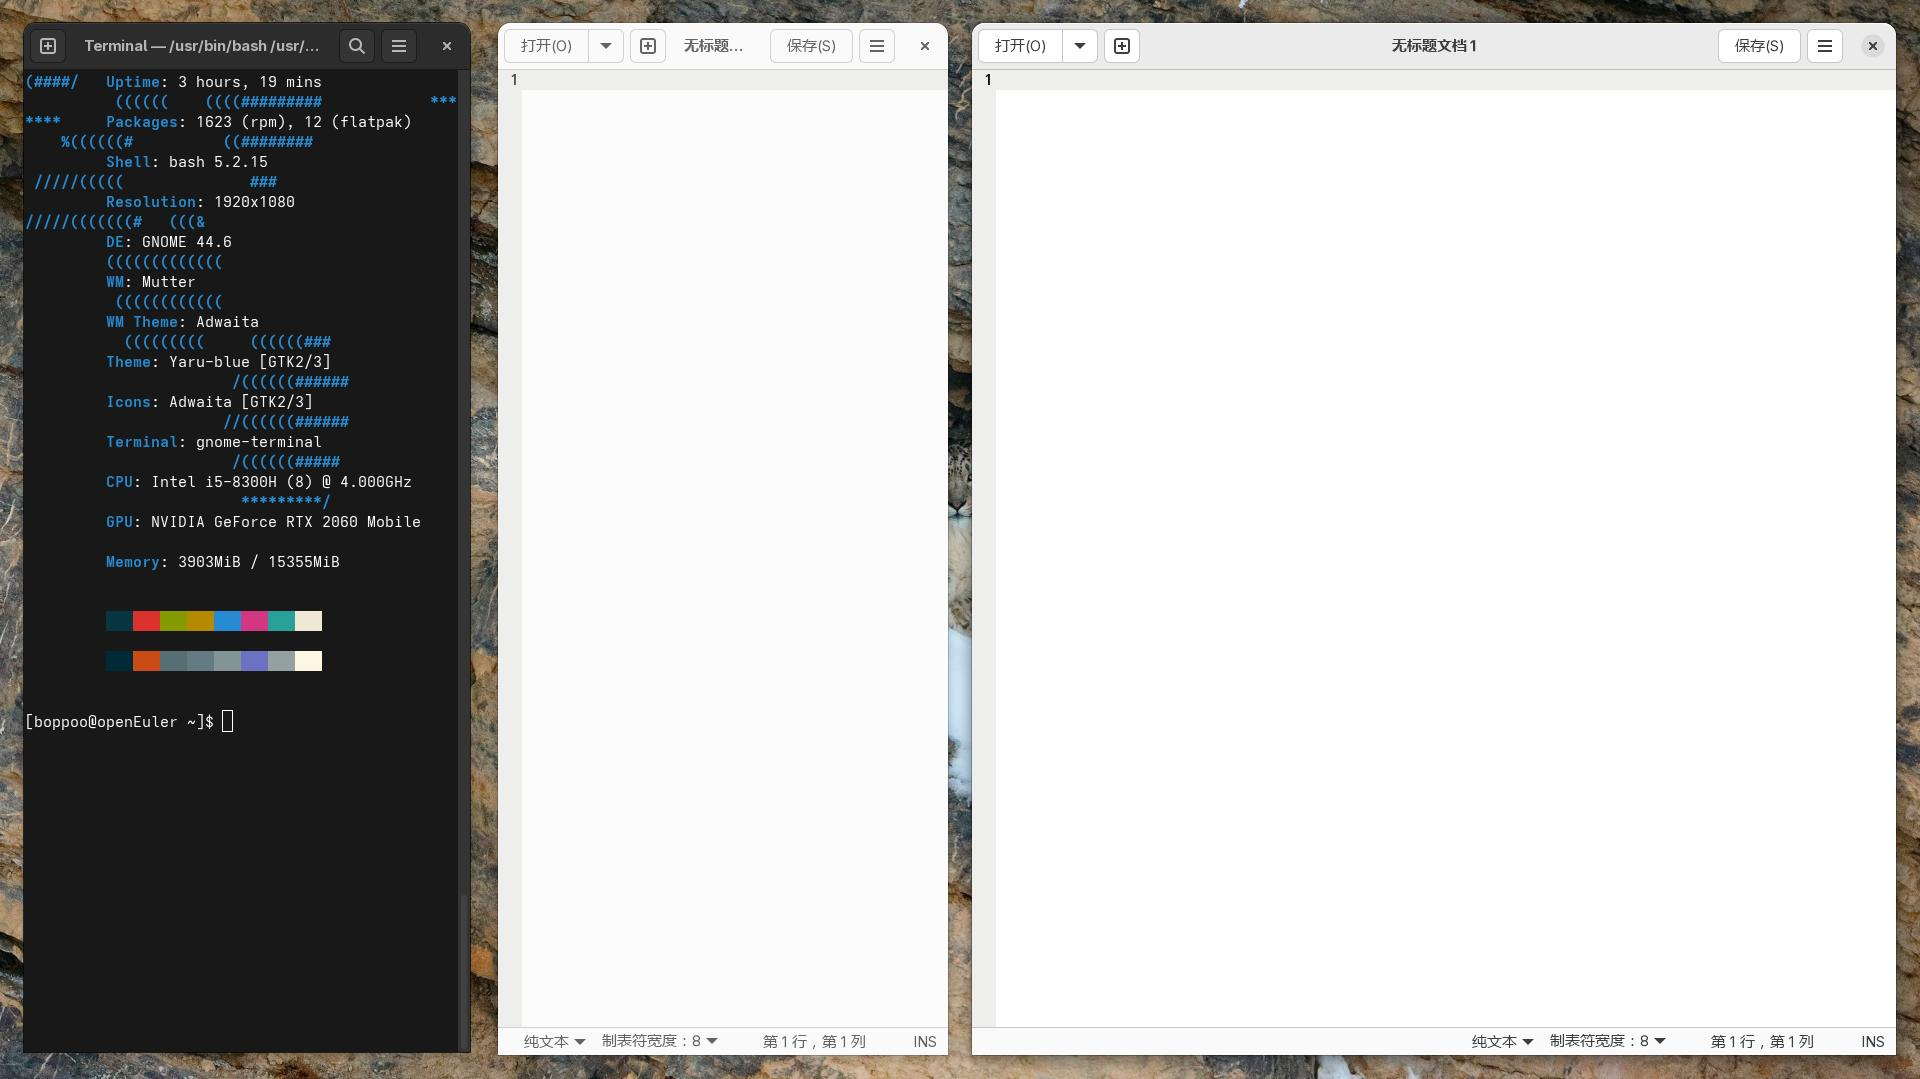Image resolution: width=1920 pixels, height=1079 pixels.
Task: Click the Terminal search magnifier icon
Action: click(357, 46)
